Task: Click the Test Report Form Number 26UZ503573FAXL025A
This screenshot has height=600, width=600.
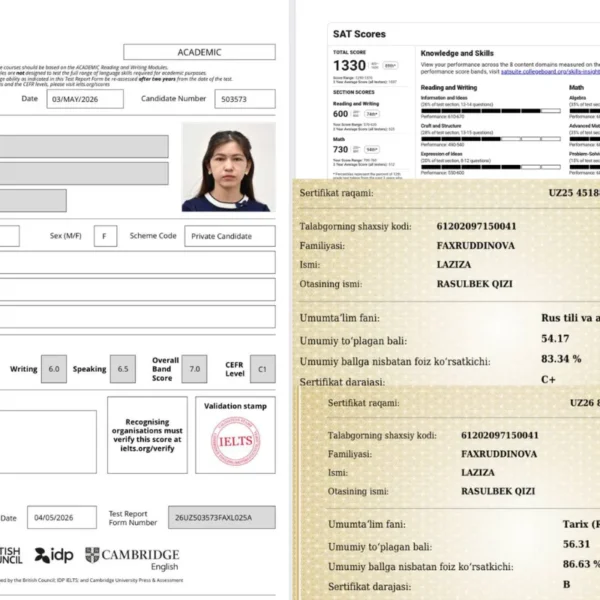Action: pyautogui.click(x=222, y=517)
